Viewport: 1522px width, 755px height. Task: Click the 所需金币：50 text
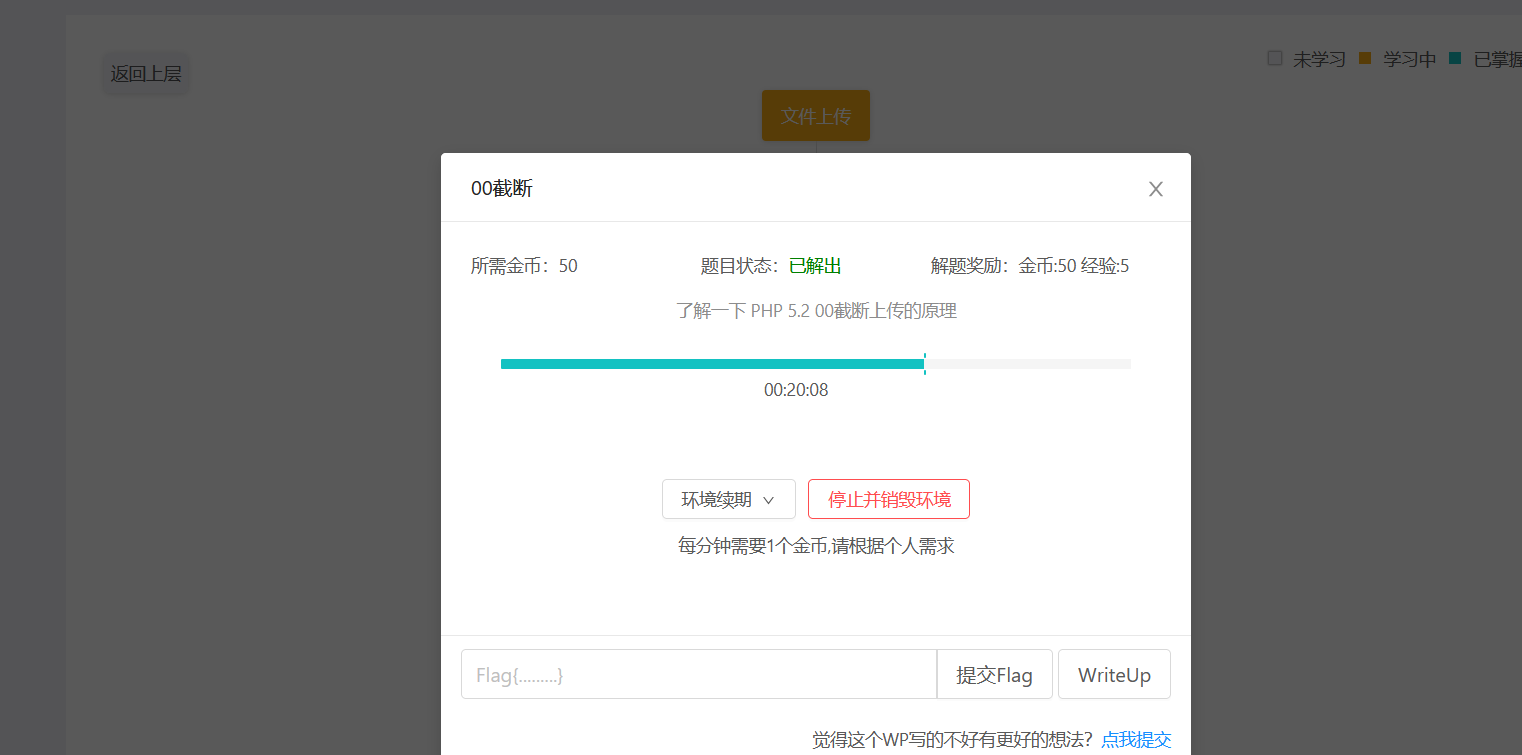click(x=524, y=266)
